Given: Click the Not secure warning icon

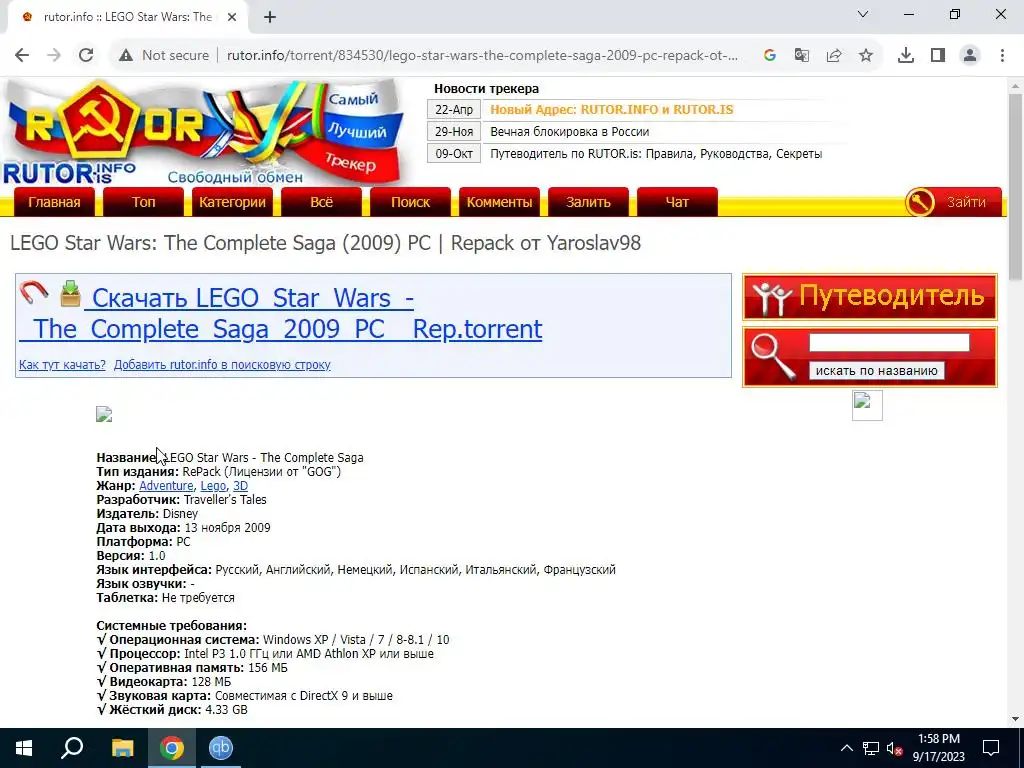Looking at the screenshot, I should click(x=126, y=56).
